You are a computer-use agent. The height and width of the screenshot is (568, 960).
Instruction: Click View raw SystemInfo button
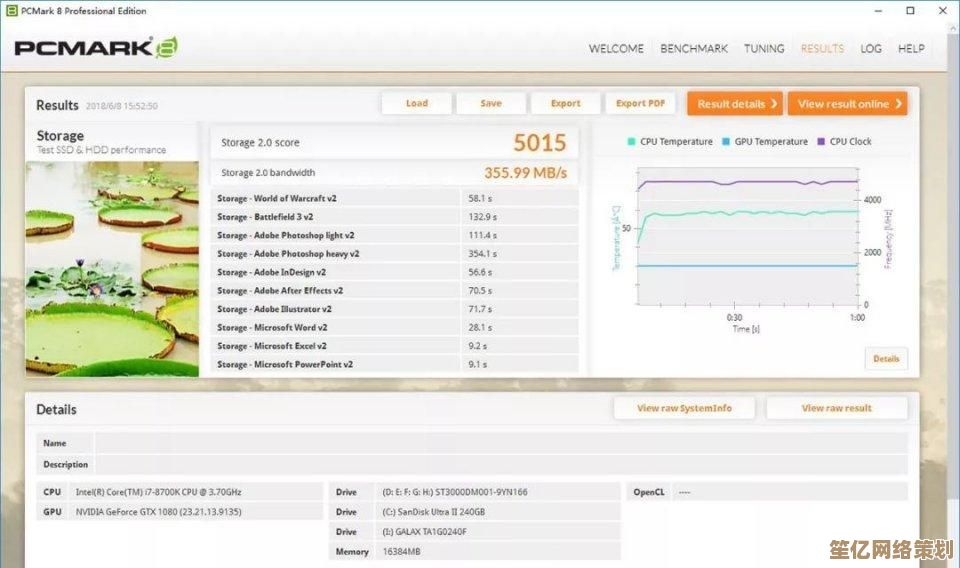684,408
